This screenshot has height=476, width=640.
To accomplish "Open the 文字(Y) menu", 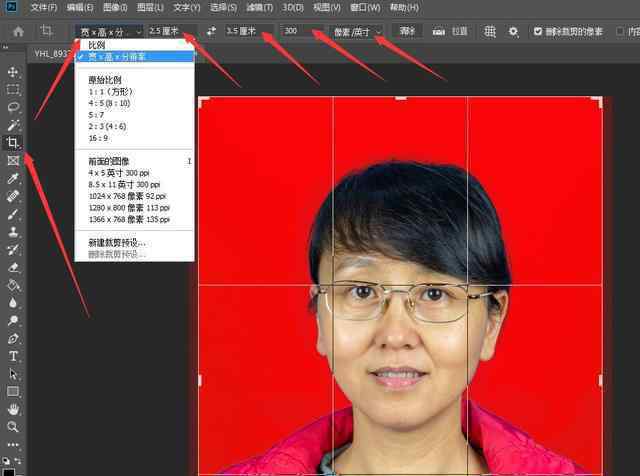I will 187,7.
